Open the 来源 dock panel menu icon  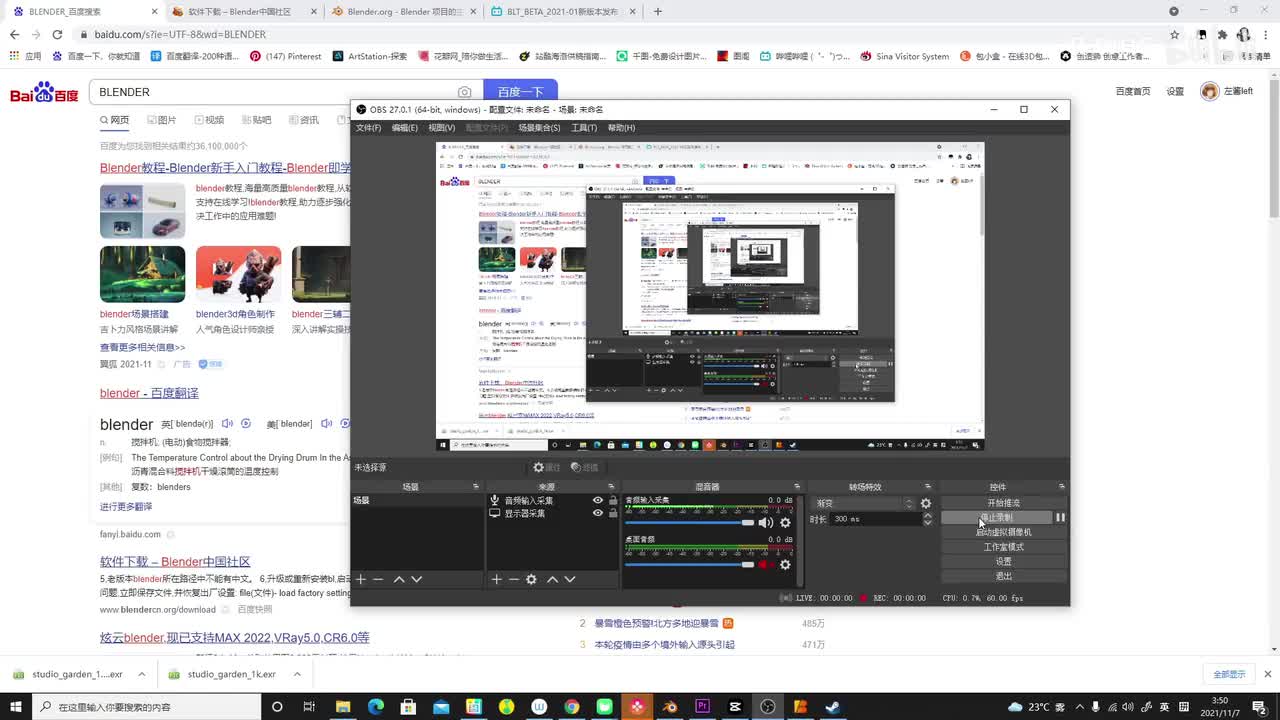point(612,487)
